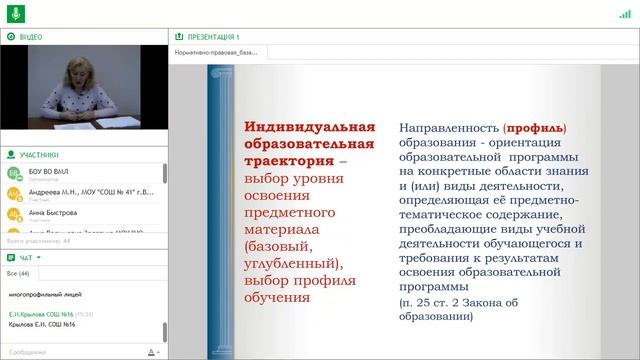Click the Презентация 1 share icon
Viewport: 640px width, 360px height.
pos(179,37)
